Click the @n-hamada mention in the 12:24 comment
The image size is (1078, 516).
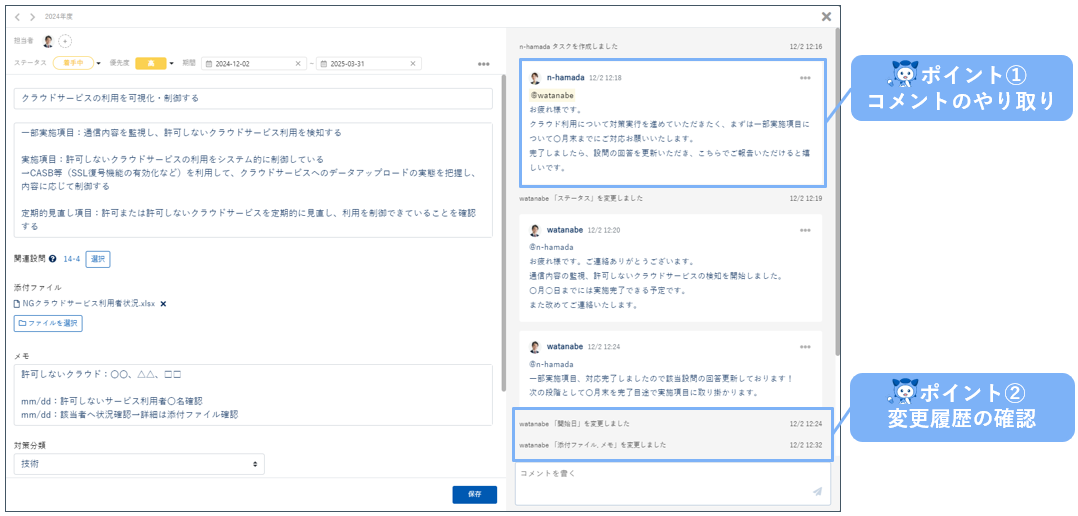pos(551,363)
